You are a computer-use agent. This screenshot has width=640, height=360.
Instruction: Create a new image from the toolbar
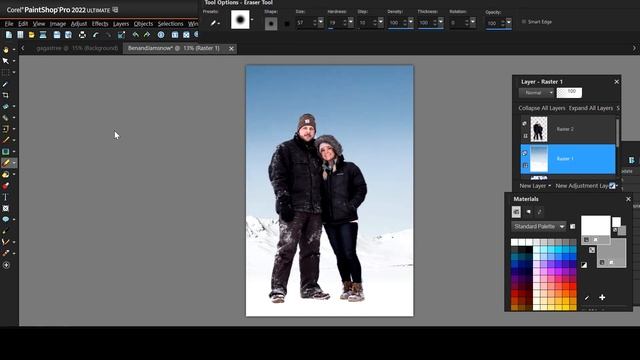coord(9,35)
